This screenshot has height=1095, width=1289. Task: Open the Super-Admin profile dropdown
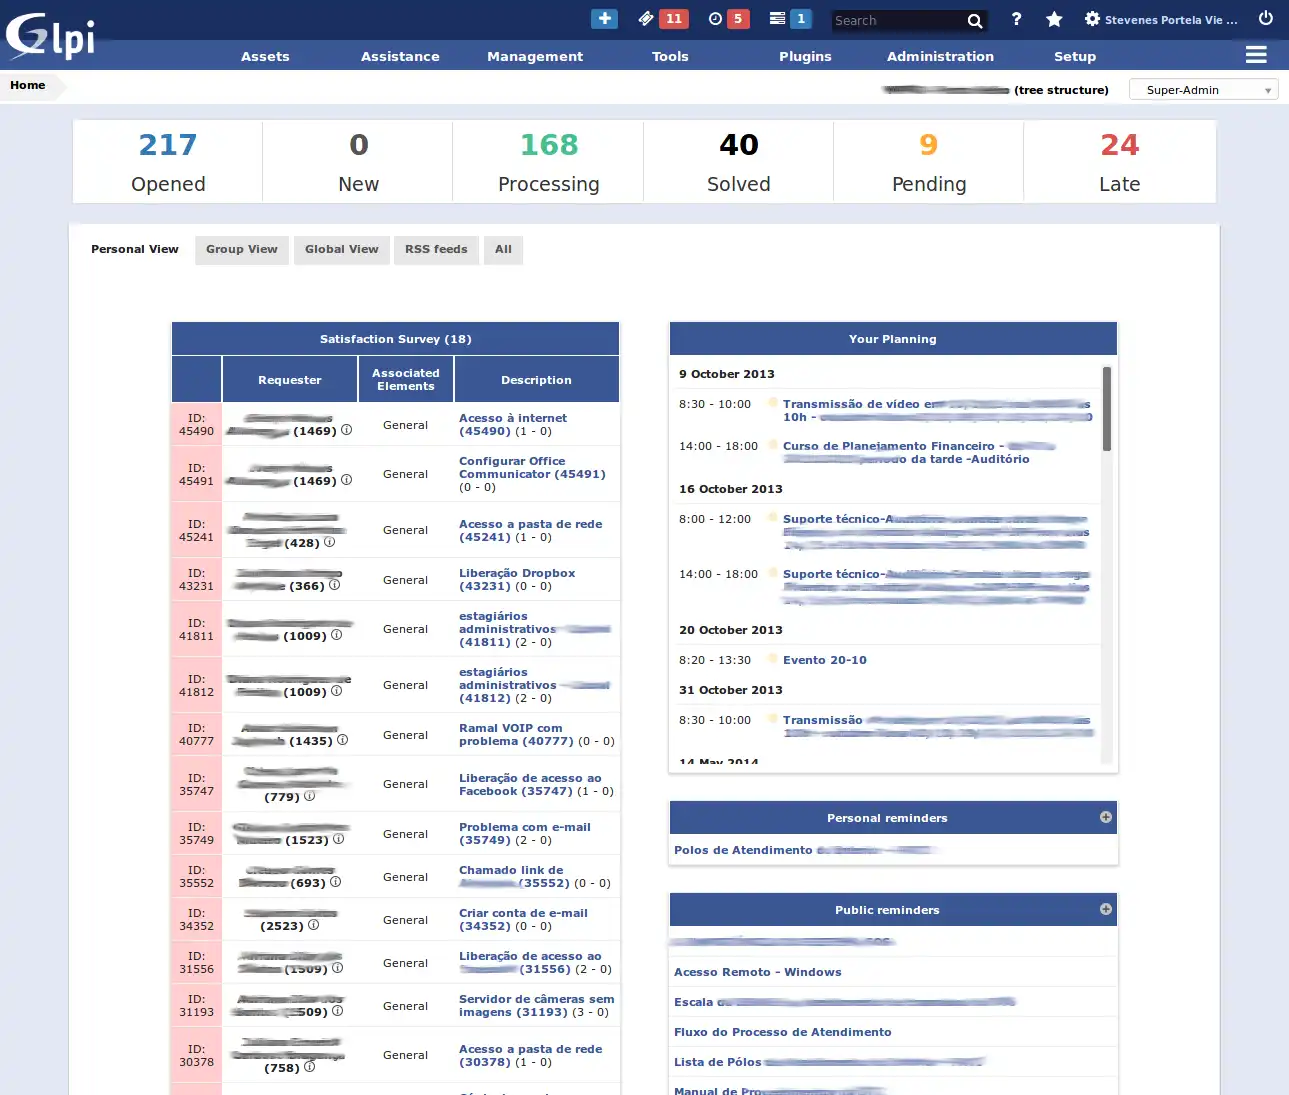[1203, 89]
